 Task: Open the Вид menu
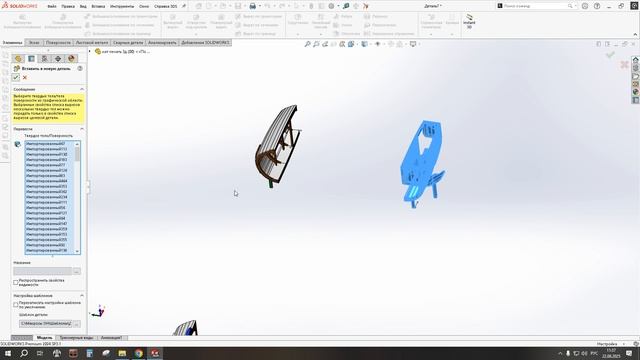point(83,7)
